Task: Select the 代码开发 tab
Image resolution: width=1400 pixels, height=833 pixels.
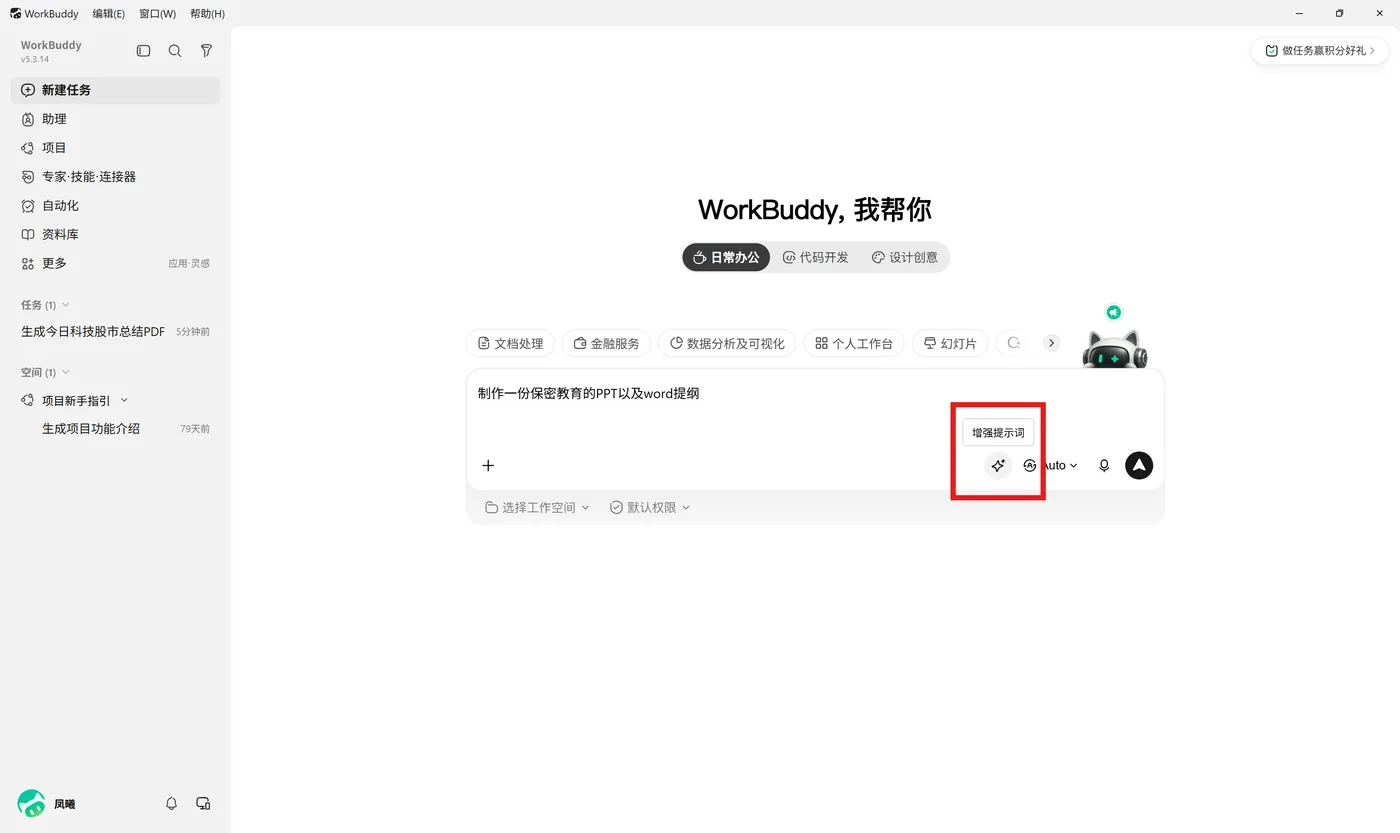Action: [x=816, y=257]
